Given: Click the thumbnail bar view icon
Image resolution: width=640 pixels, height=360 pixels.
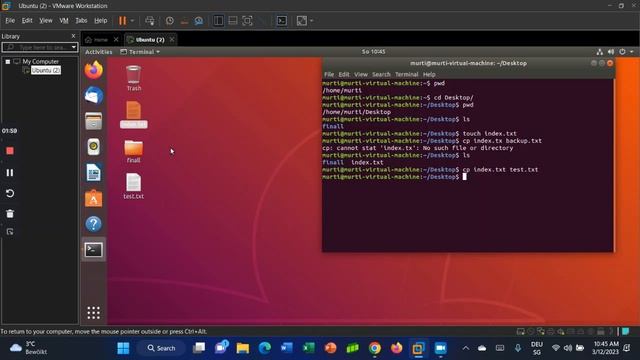Looking at the screenshot, I should [233, 21].
